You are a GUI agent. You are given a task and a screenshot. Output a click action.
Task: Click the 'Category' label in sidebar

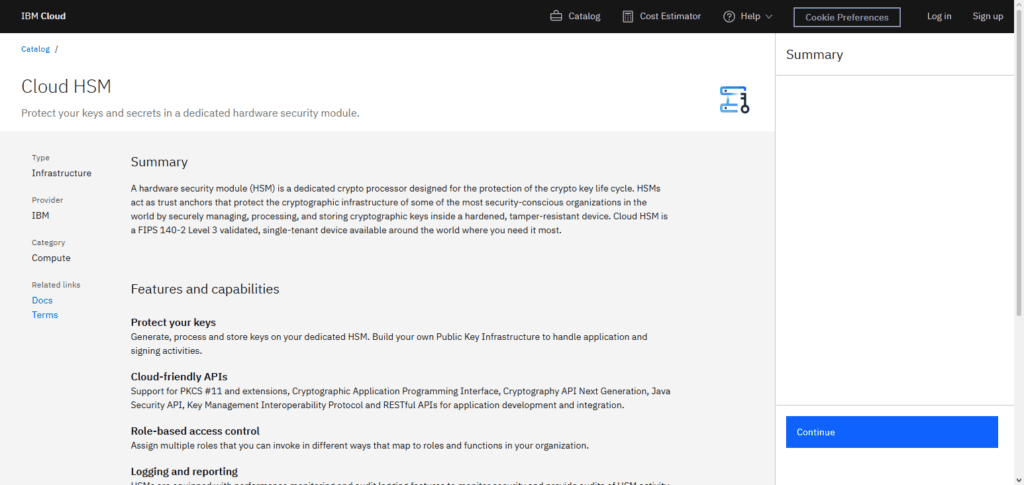point(48,242)
